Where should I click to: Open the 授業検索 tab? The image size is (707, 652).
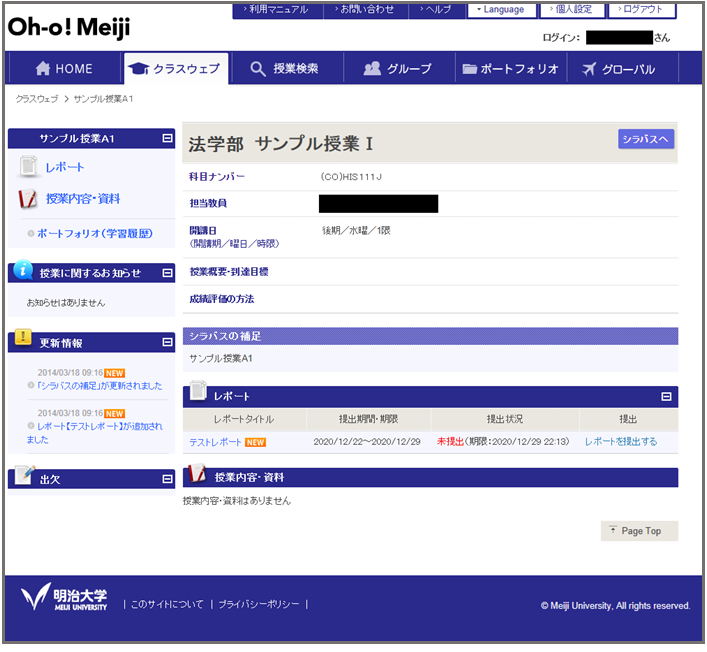(287, 69)
